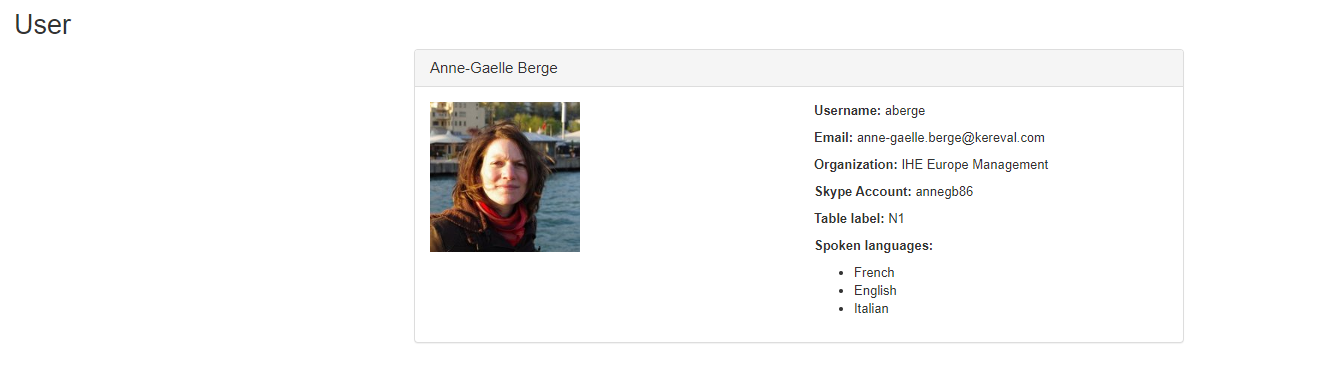The width and height of the screenshot is (1344, 371).
Task: Click the Table label field name
Action: (849, 219)
